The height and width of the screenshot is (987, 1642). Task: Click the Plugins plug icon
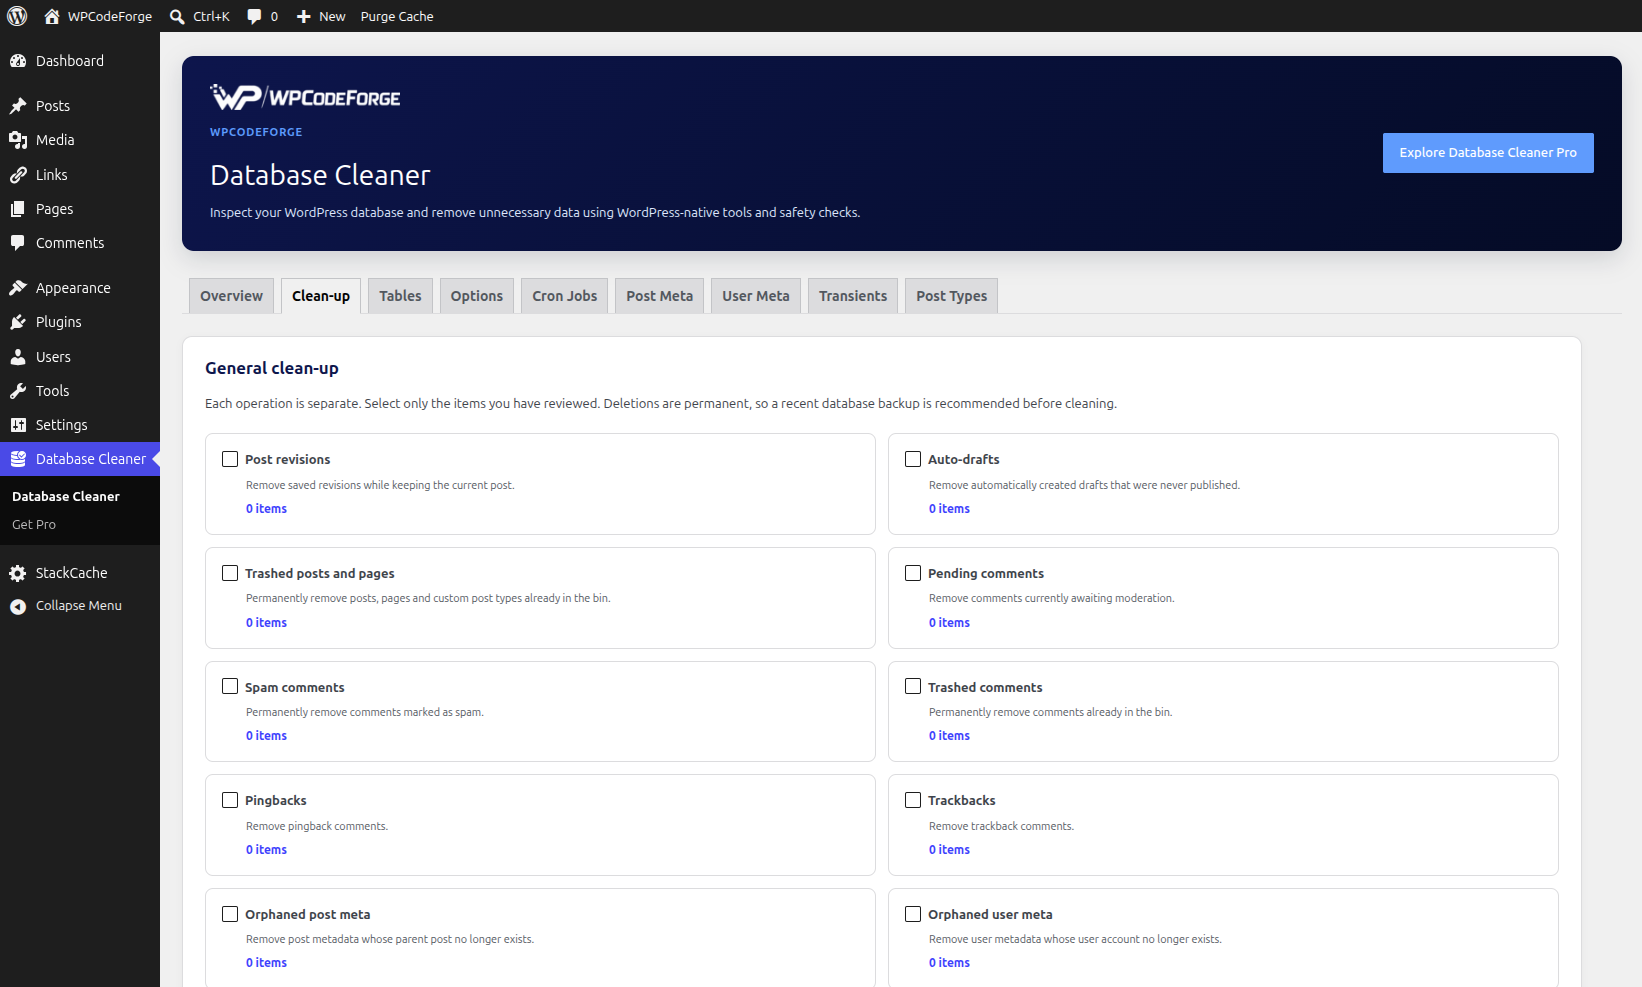coord(18,322)
